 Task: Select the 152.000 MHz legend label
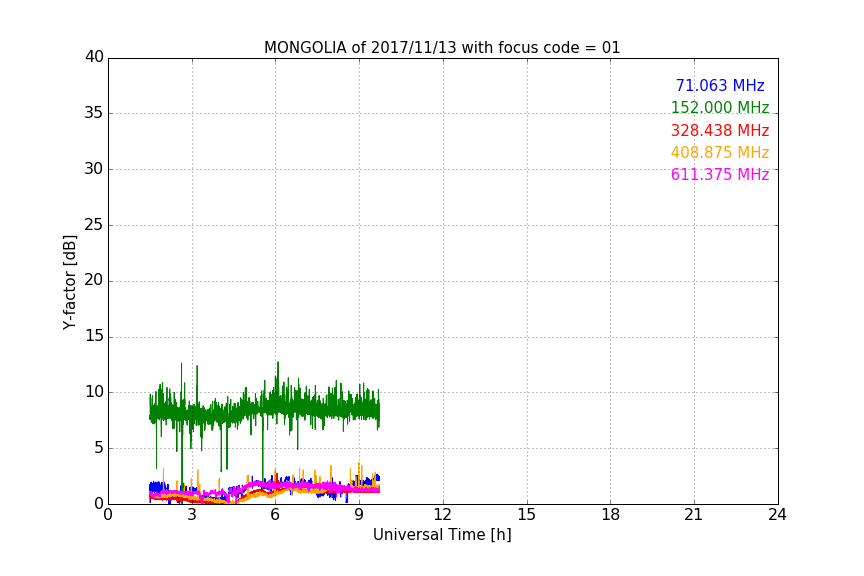720,108
